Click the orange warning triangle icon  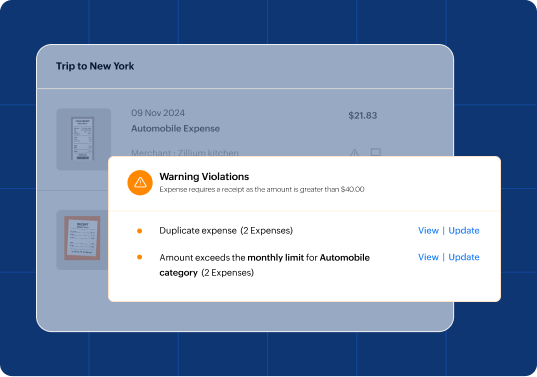(x=140, y=183)
